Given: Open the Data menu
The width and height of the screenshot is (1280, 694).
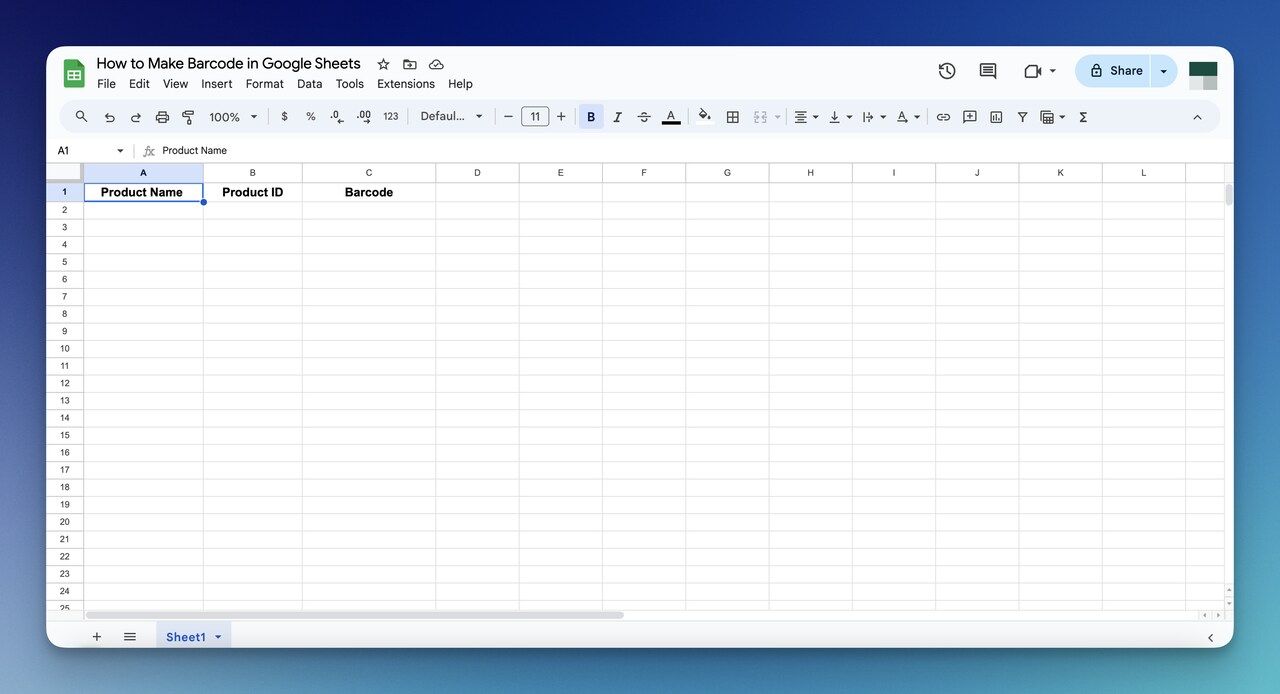Looking at the screenshot, I should (310, 84).
